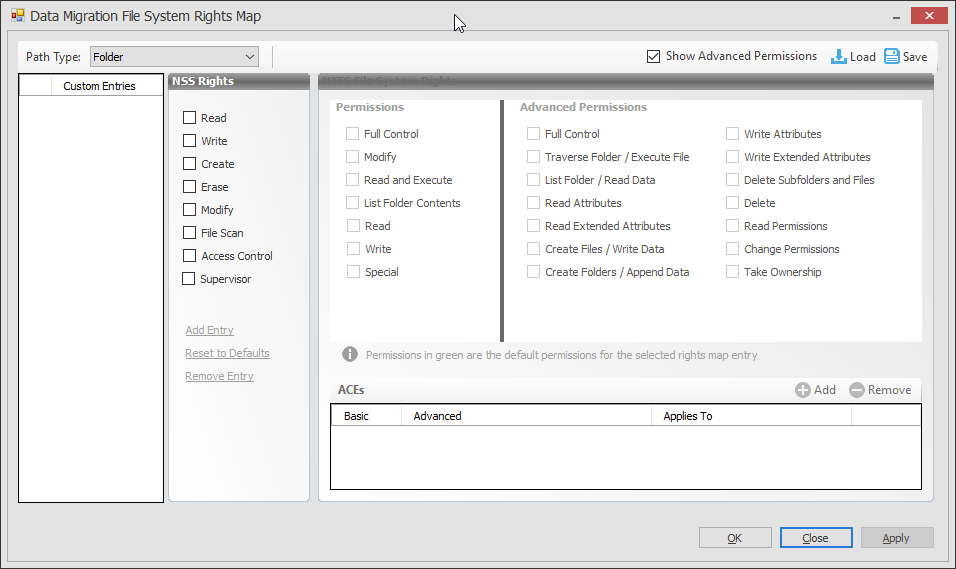
Task: Click the Save disk icon
Action: (892, 57)
